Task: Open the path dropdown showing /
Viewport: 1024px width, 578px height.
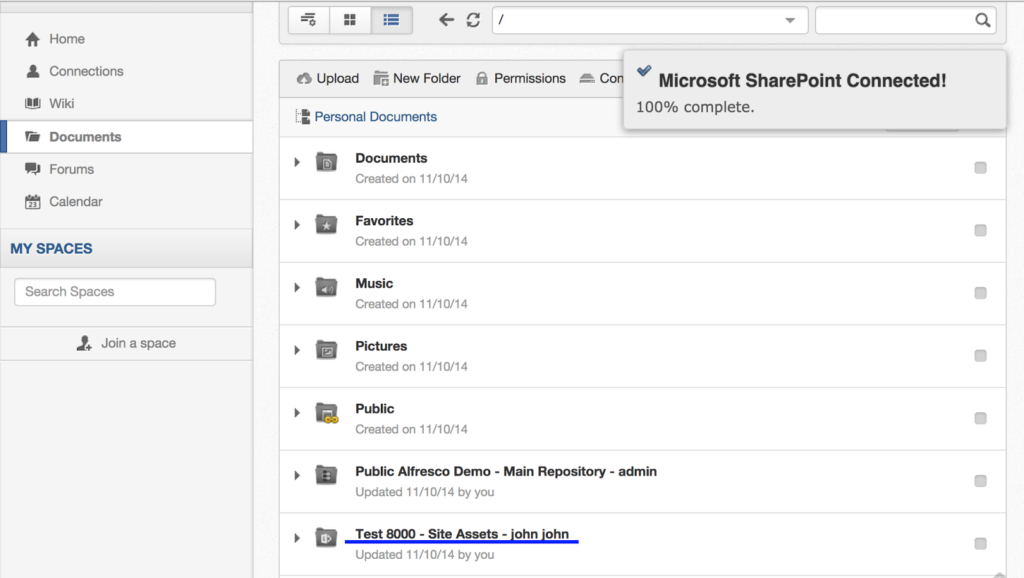Action: (792, 20)
